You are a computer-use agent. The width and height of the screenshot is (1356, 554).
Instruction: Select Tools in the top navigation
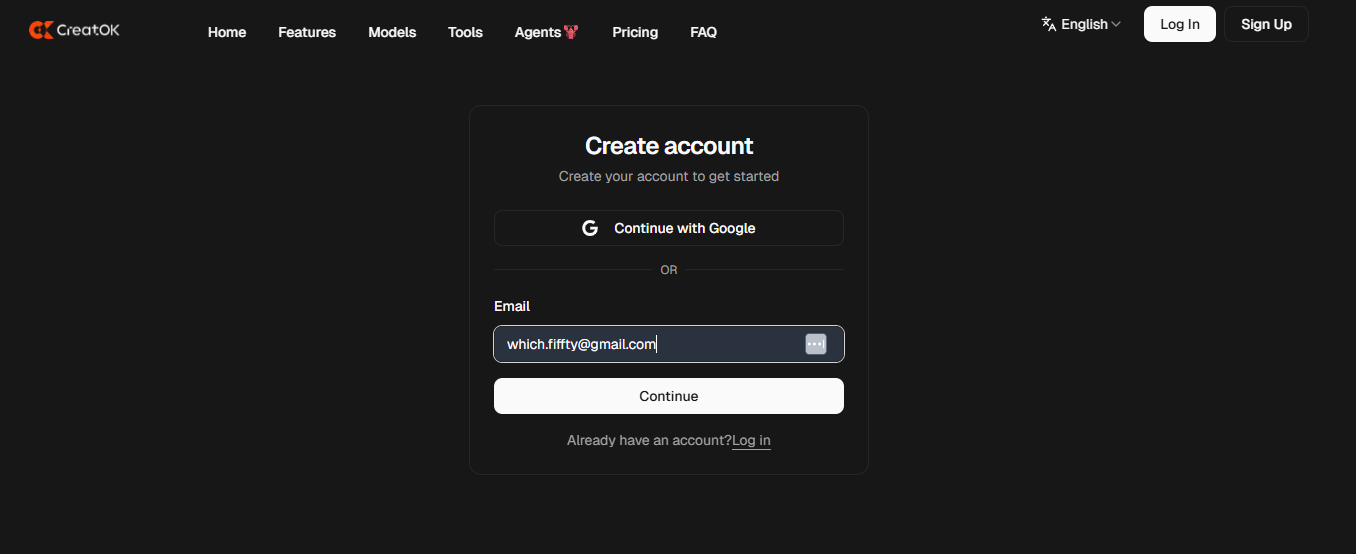[x=465, y=32]
